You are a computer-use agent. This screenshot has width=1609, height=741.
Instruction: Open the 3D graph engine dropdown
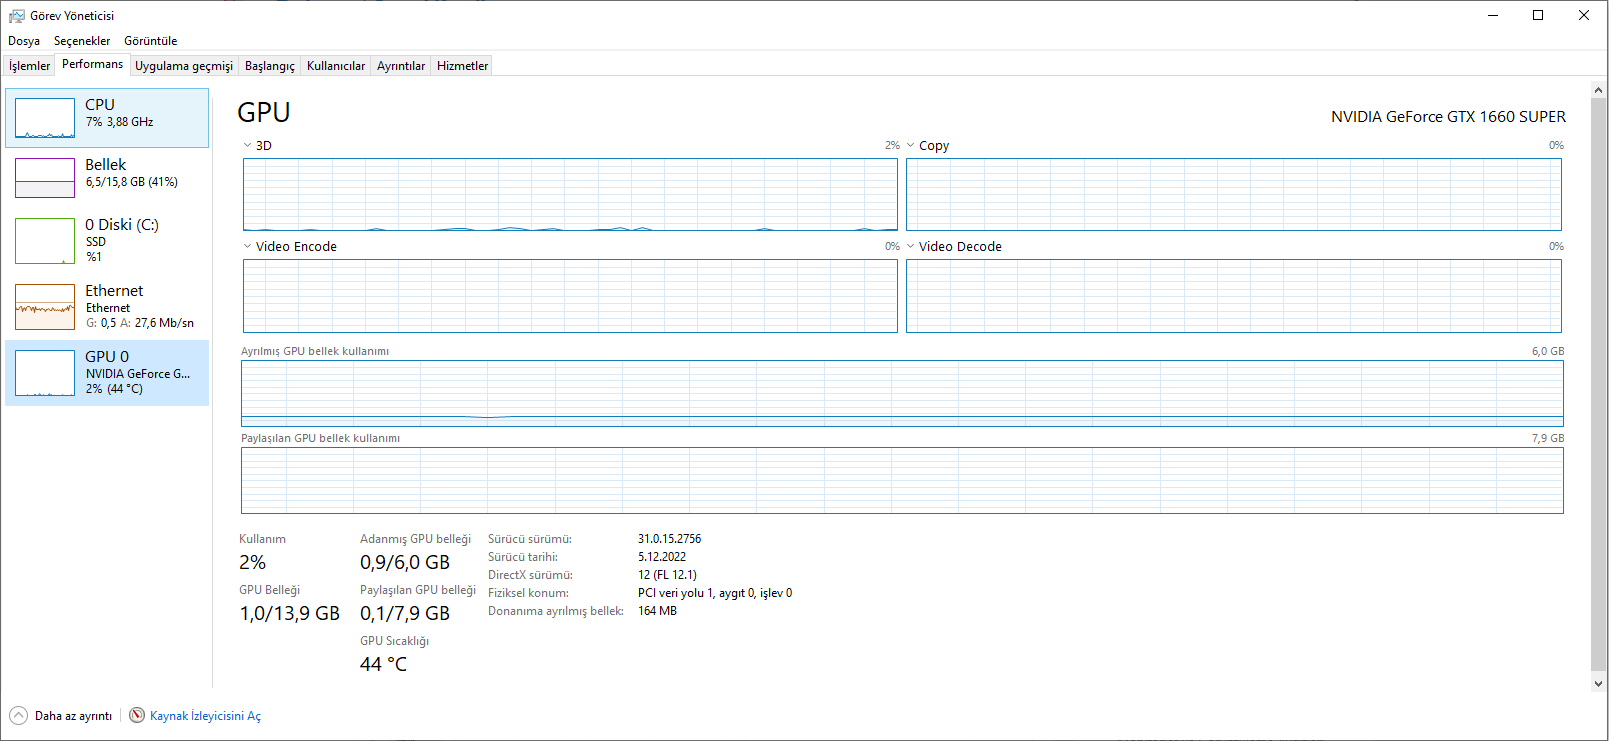point(248,146)
